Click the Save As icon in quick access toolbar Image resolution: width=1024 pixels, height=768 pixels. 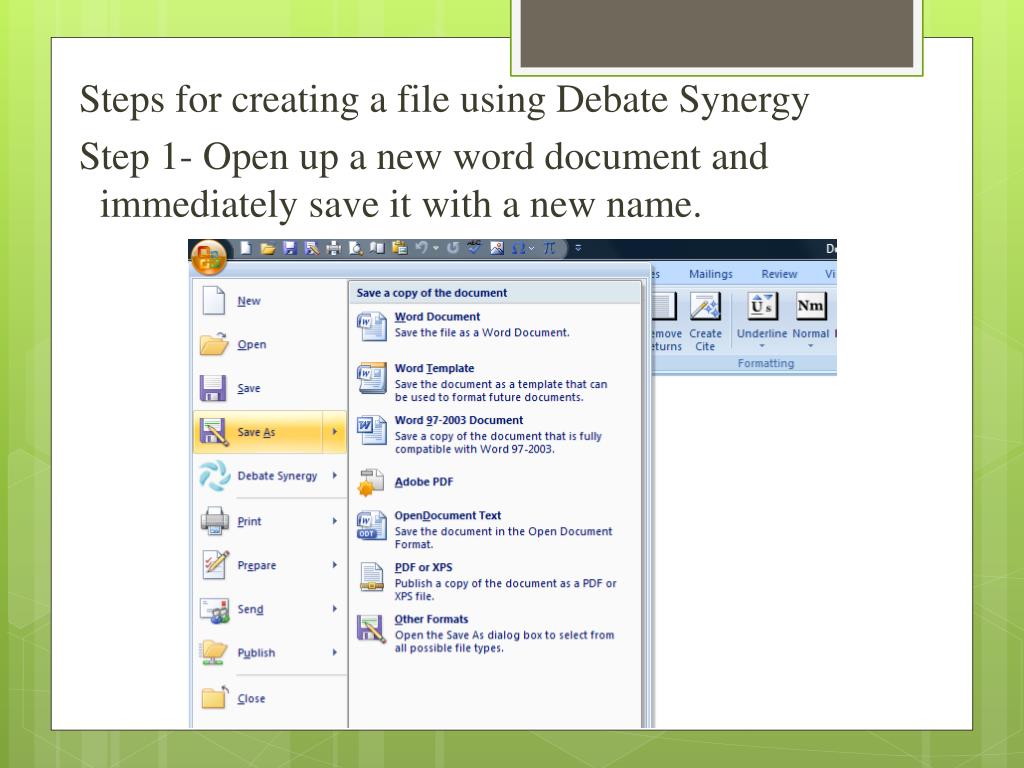tap(312, 248)
